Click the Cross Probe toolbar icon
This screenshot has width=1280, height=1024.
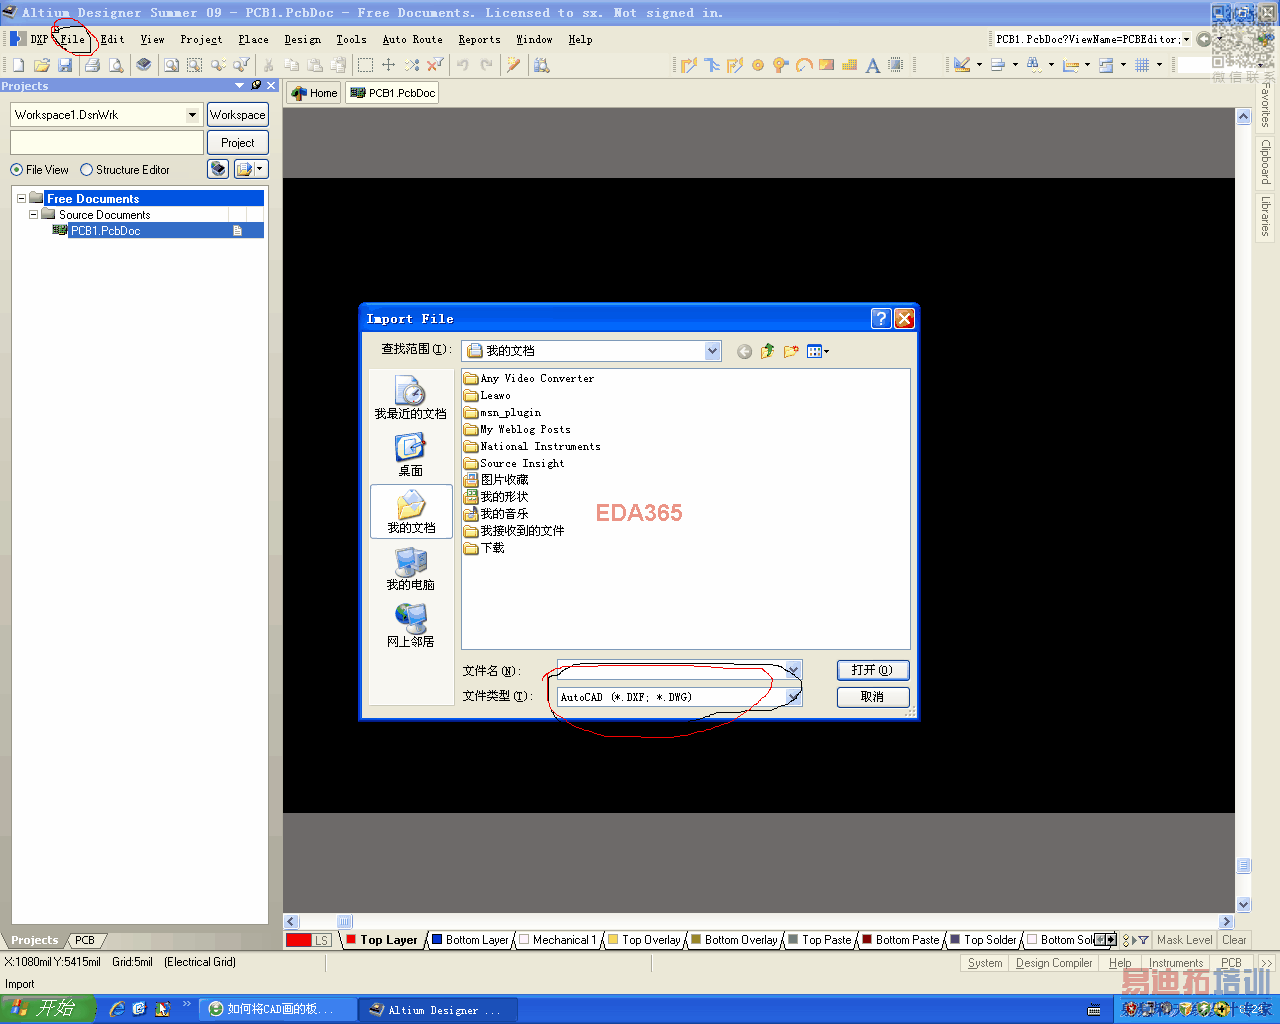pos(513,65)
